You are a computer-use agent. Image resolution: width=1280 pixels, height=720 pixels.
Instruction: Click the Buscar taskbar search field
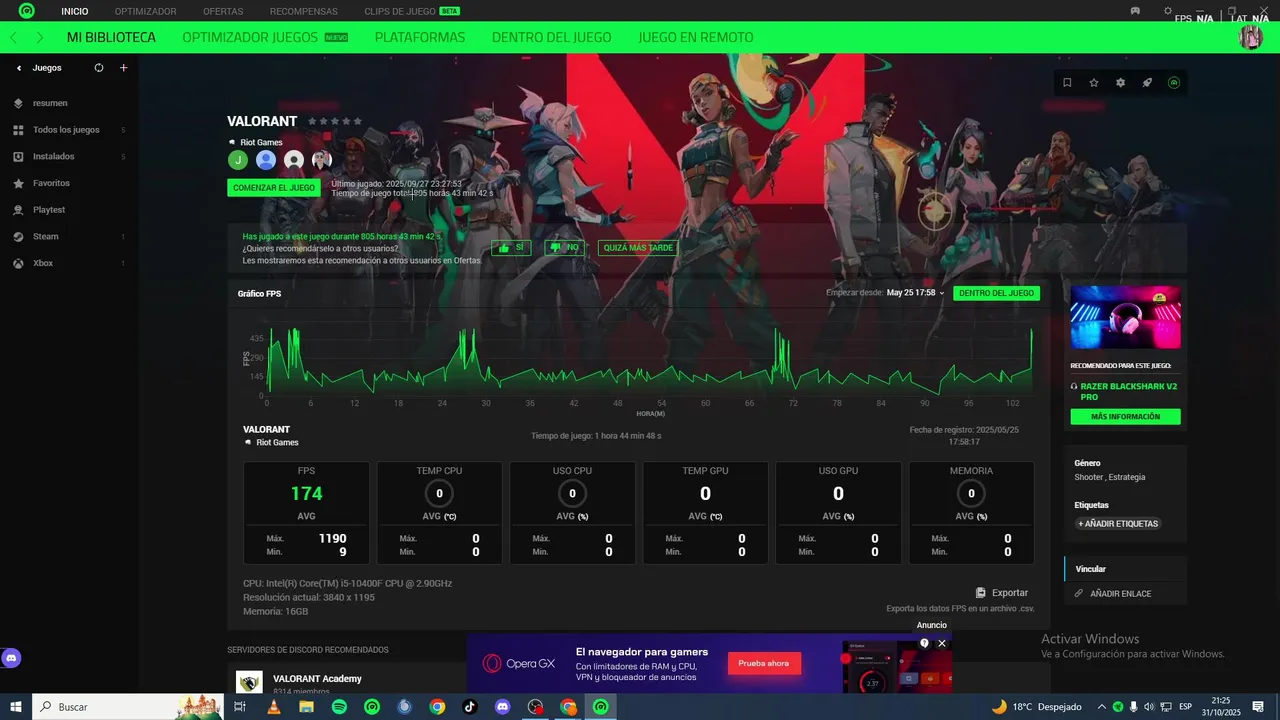[128, 707]
